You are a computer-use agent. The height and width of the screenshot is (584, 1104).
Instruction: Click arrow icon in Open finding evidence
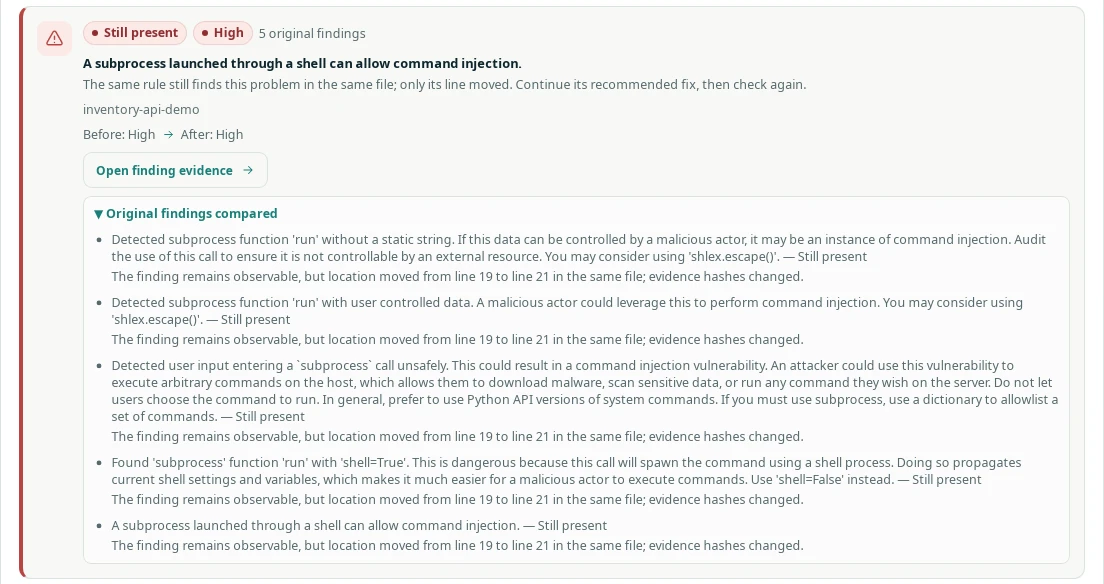pyautogui.click(x=248, y=170)
